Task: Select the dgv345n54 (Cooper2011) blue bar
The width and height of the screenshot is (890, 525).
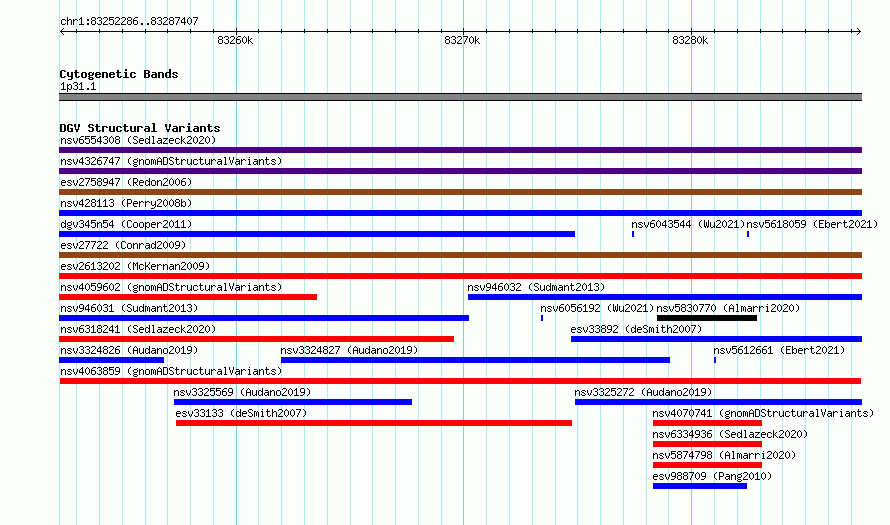Action: click(317, 234)
